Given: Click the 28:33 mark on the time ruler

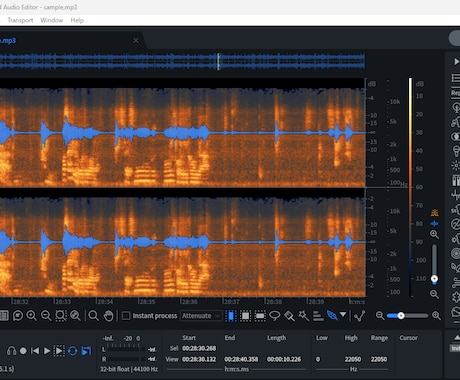Looking at the screenshot, I should click(63, 302).
